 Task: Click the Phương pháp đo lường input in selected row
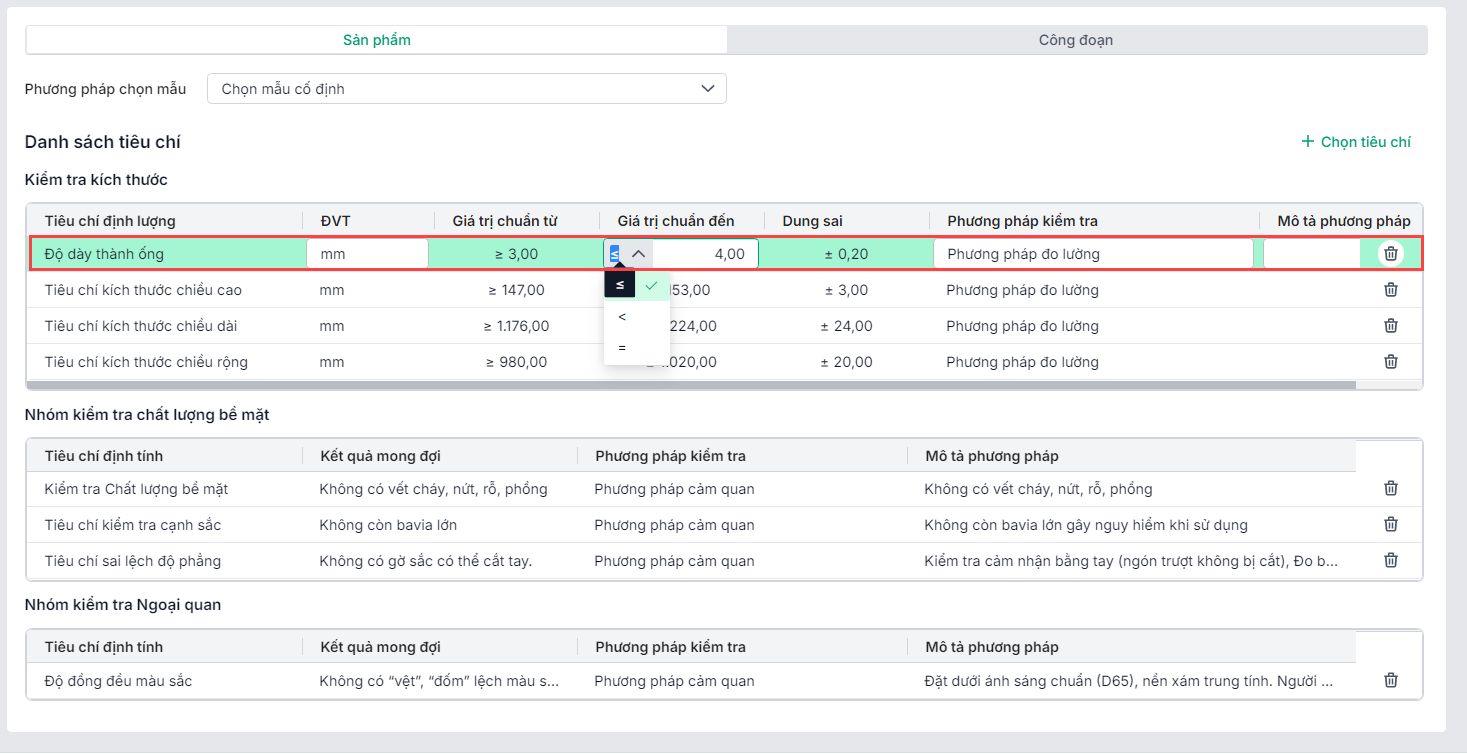coord(1092,254)
